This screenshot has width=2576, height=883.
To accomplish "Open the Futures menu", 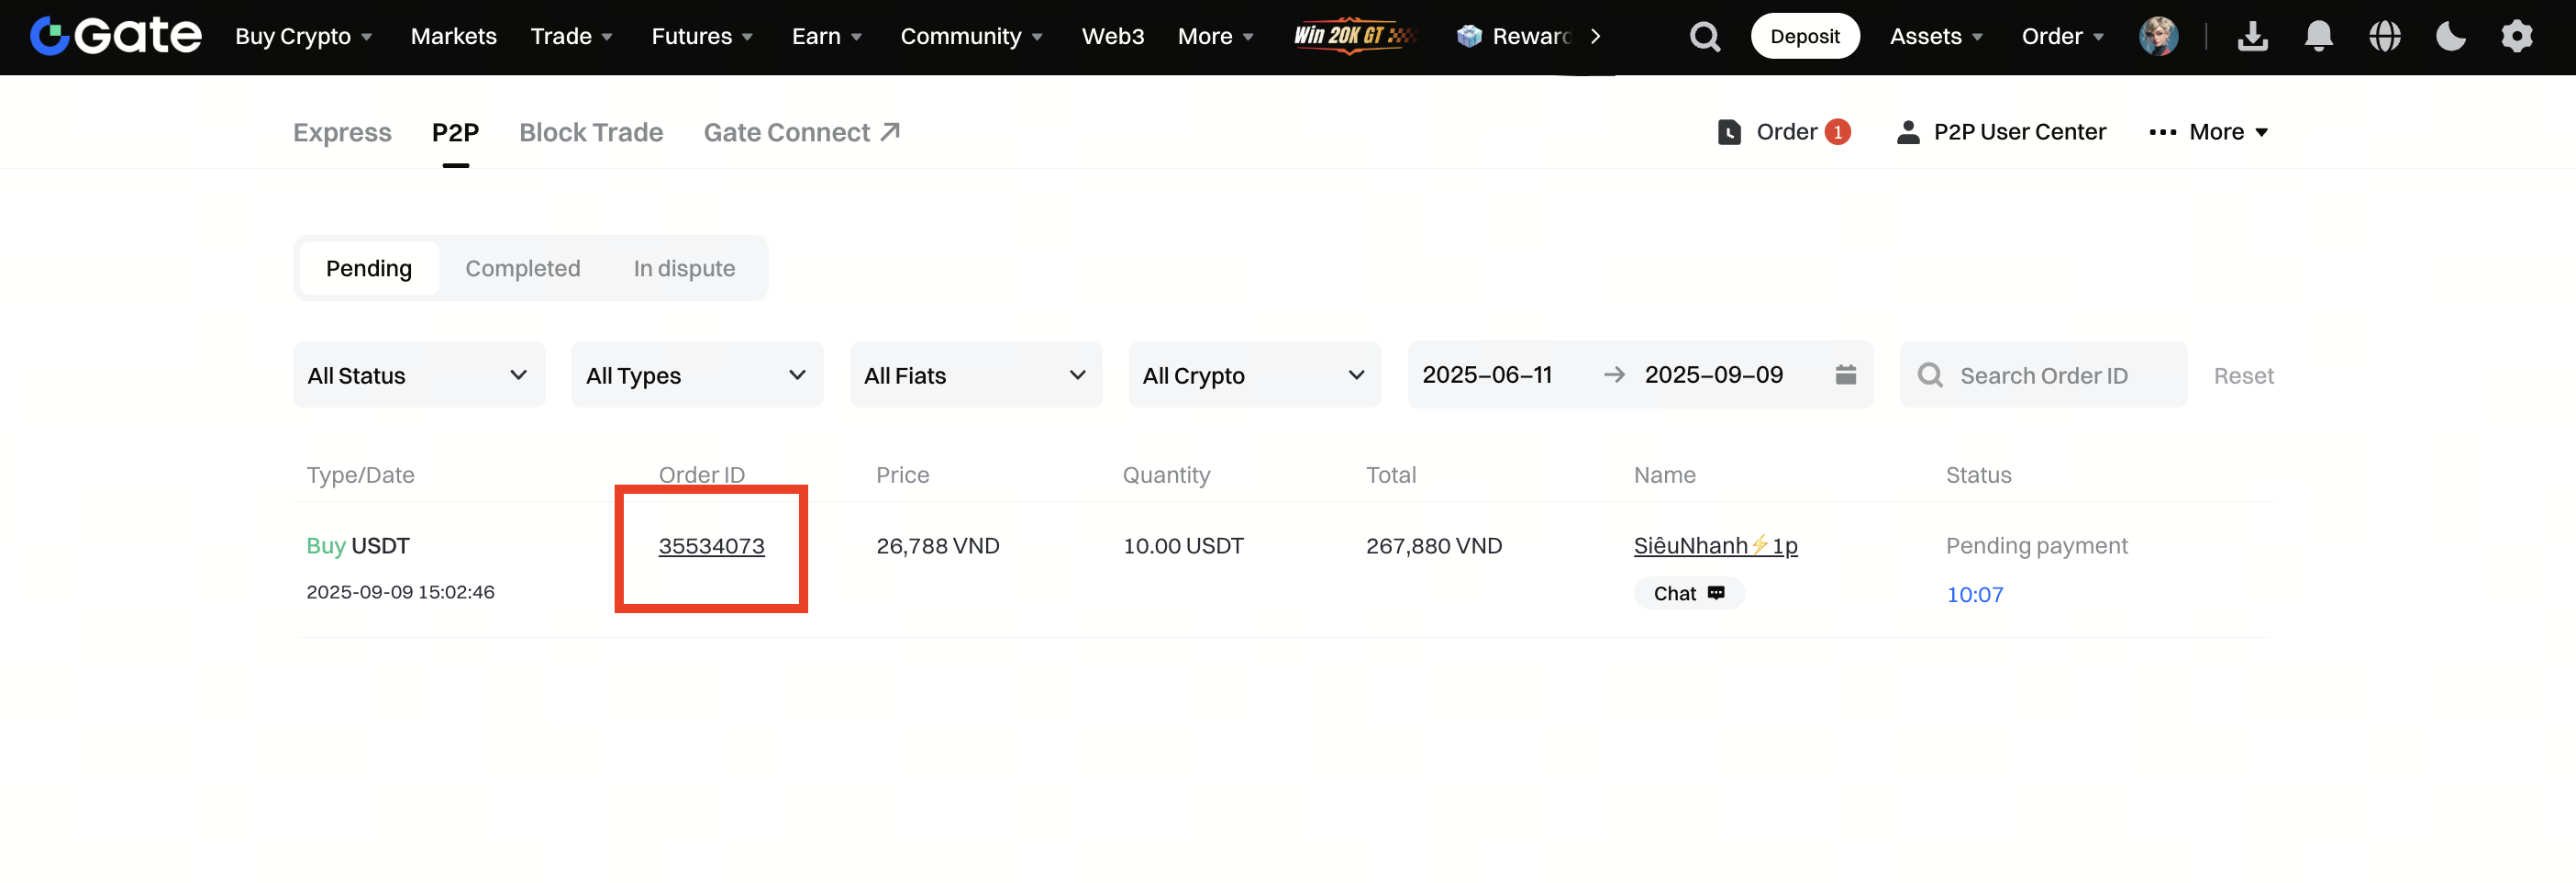I will coord(701,37).
